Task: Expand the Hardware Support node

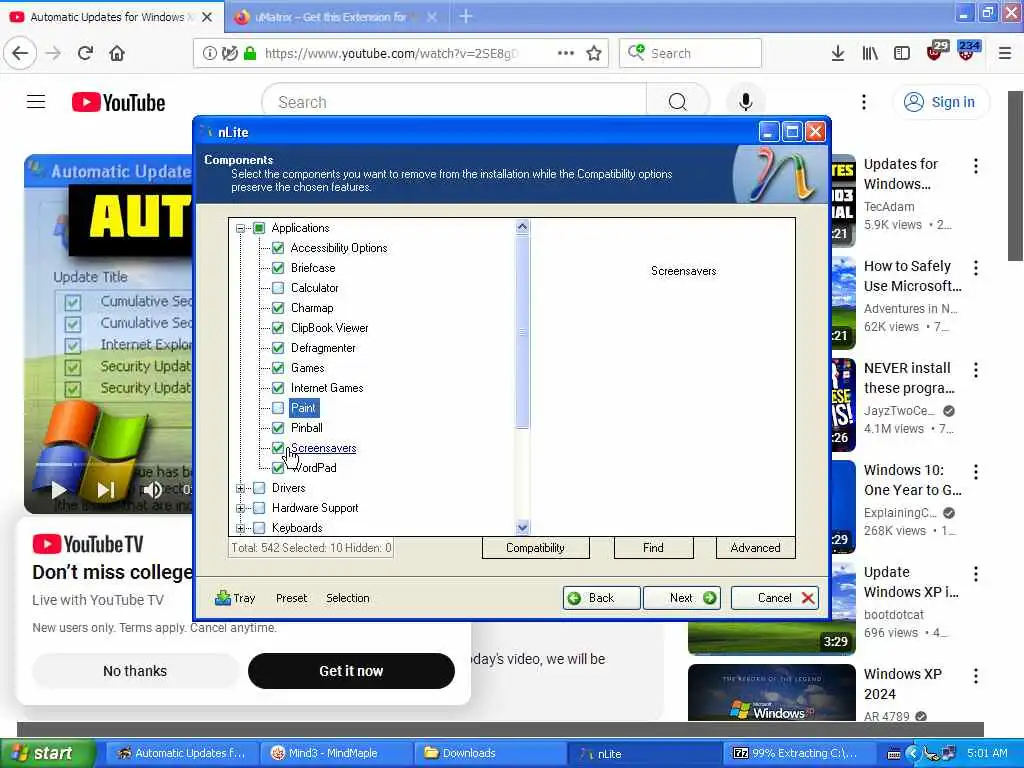Action: (240, 508)
